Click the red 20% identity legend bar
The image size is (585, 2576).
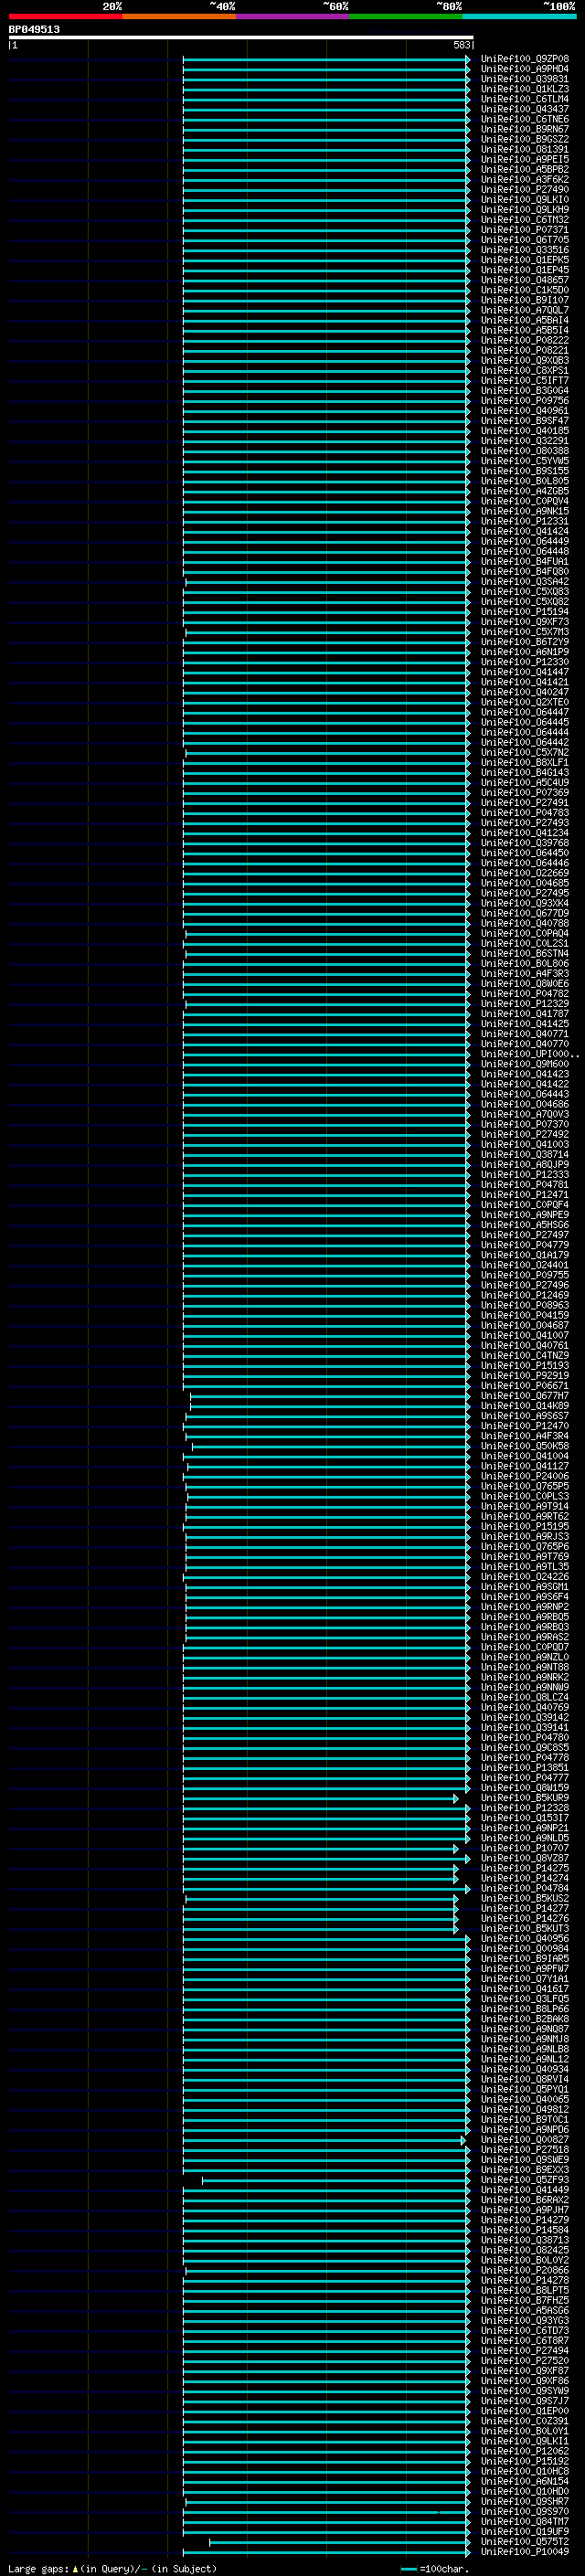click(x=65, y=16)
